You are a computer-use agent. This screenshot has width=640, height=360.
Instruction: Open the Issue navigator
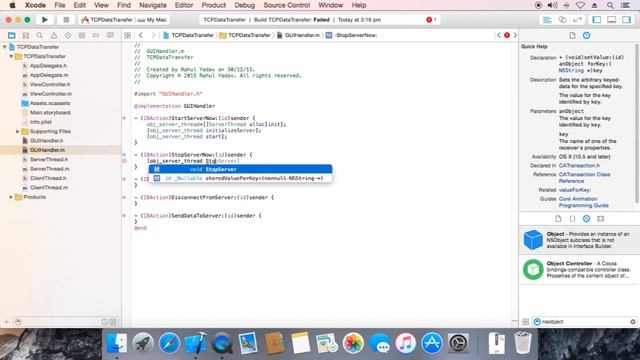click(53, 36)
